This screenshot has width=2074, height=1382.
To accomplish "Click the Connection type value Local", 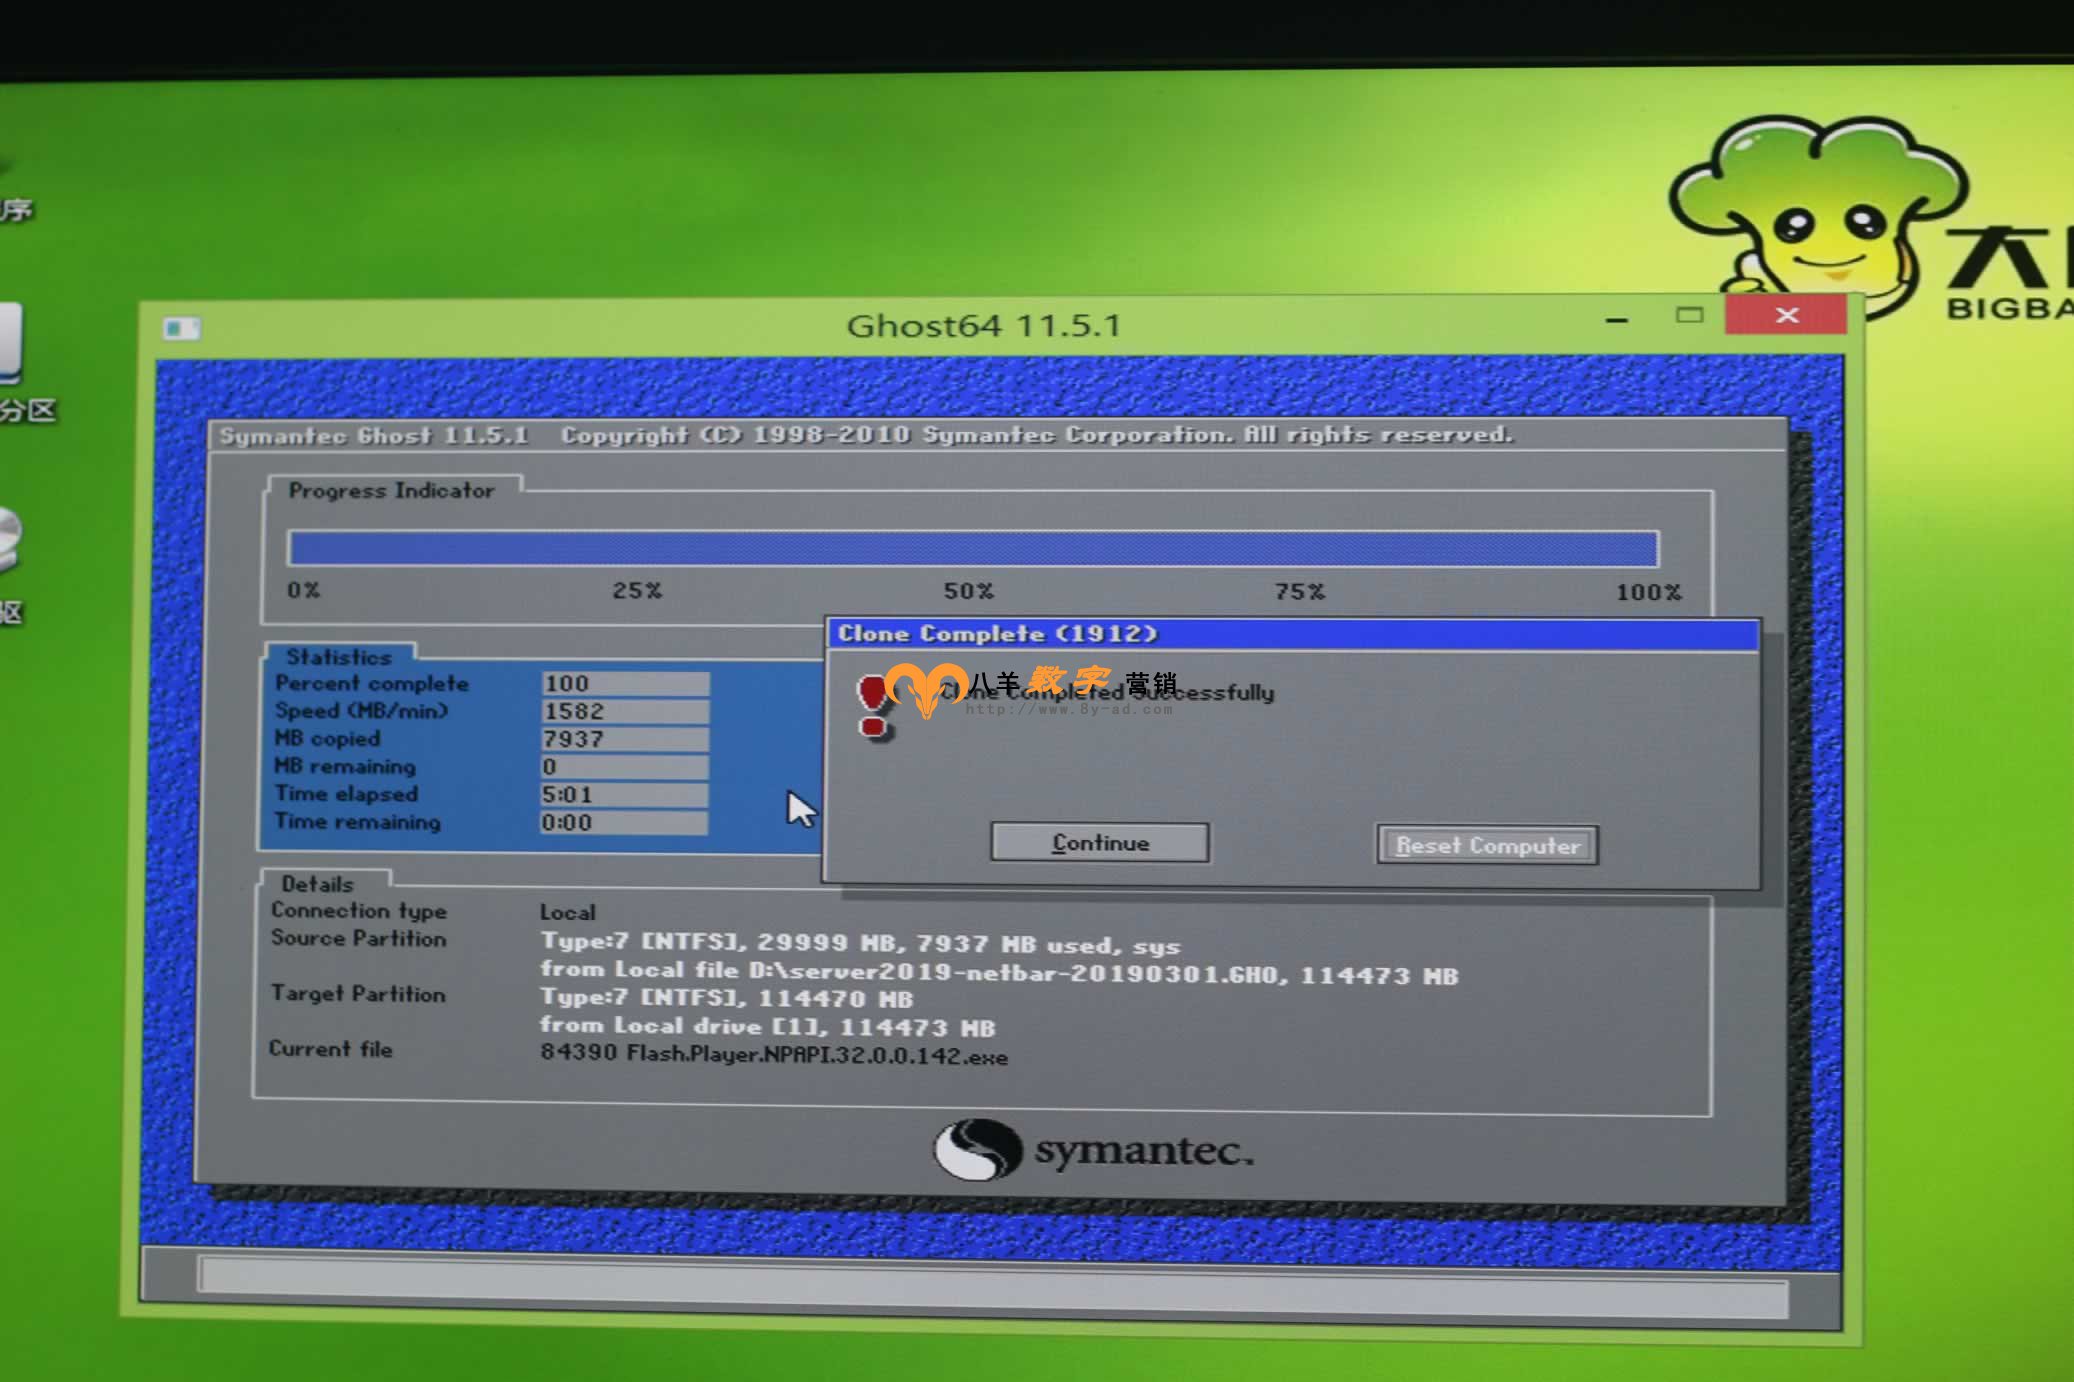I will [567, 912].
